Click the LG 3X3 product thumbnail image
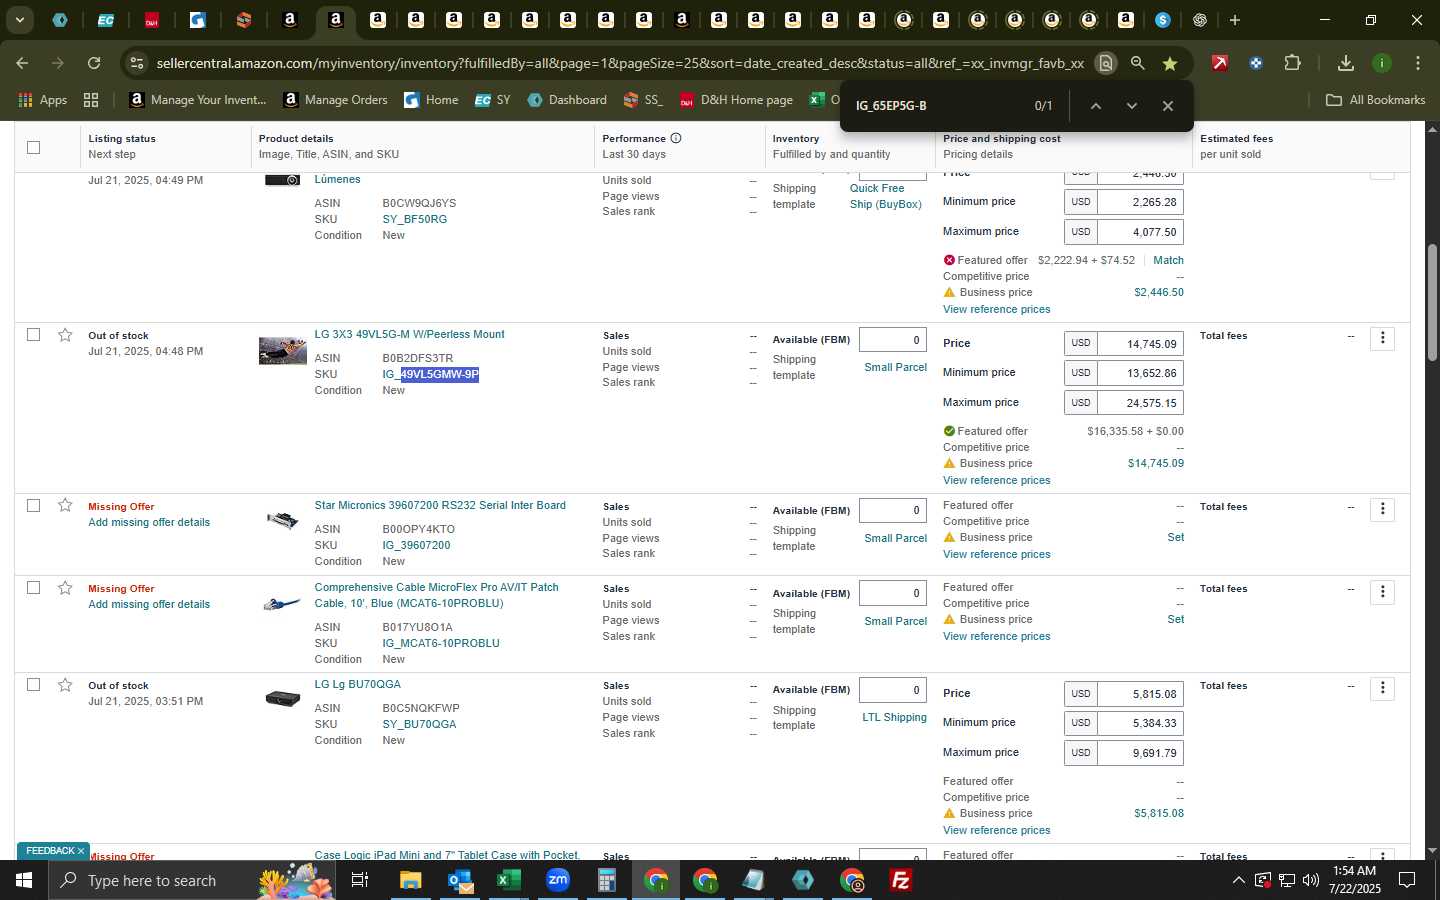 coord(282,351)
